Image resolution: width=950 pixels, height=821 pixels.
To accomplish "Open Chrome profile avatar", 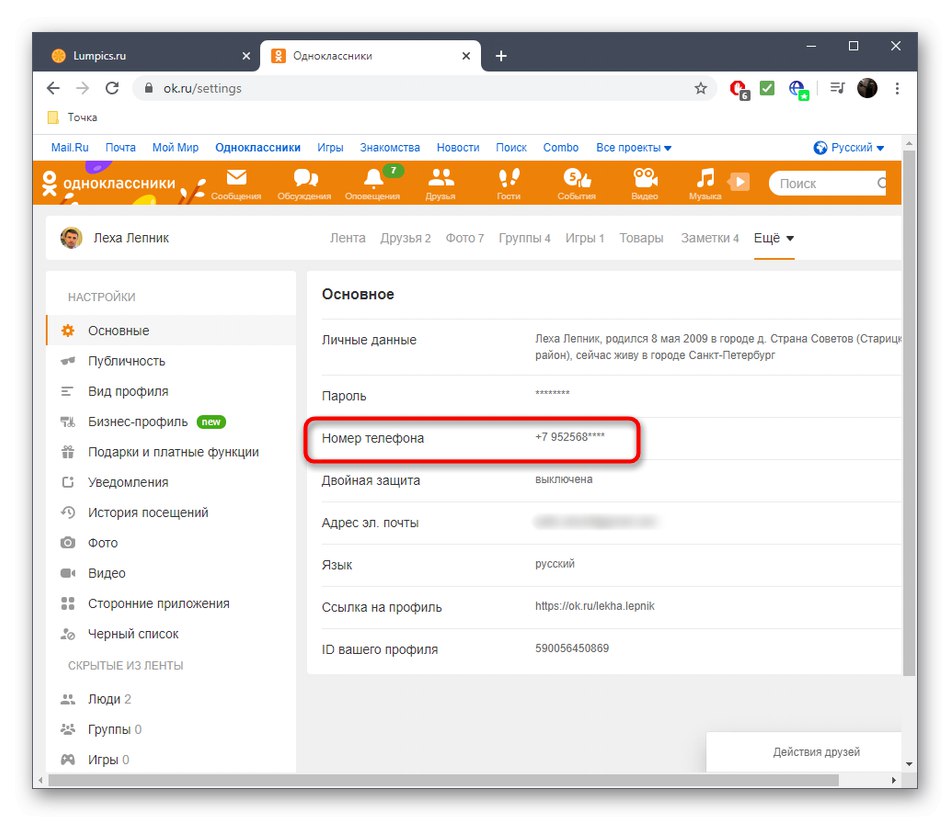I will click(x=867, y=88).
